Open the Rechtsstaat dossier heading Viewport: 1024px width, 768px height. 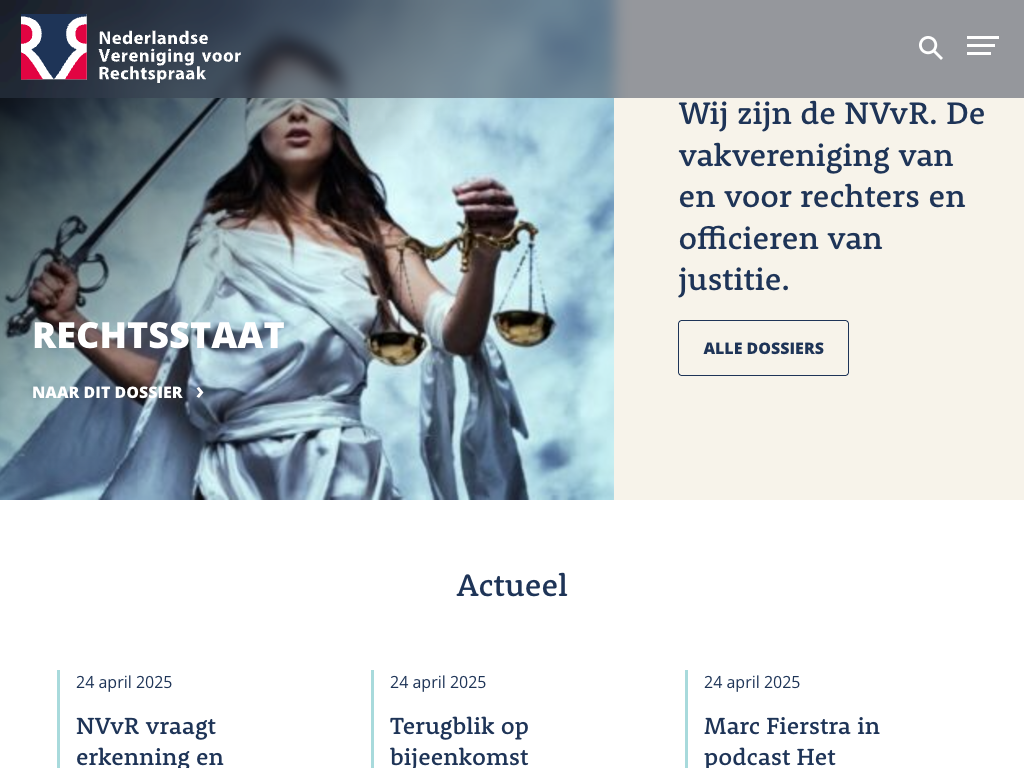(x=159, y=336)
